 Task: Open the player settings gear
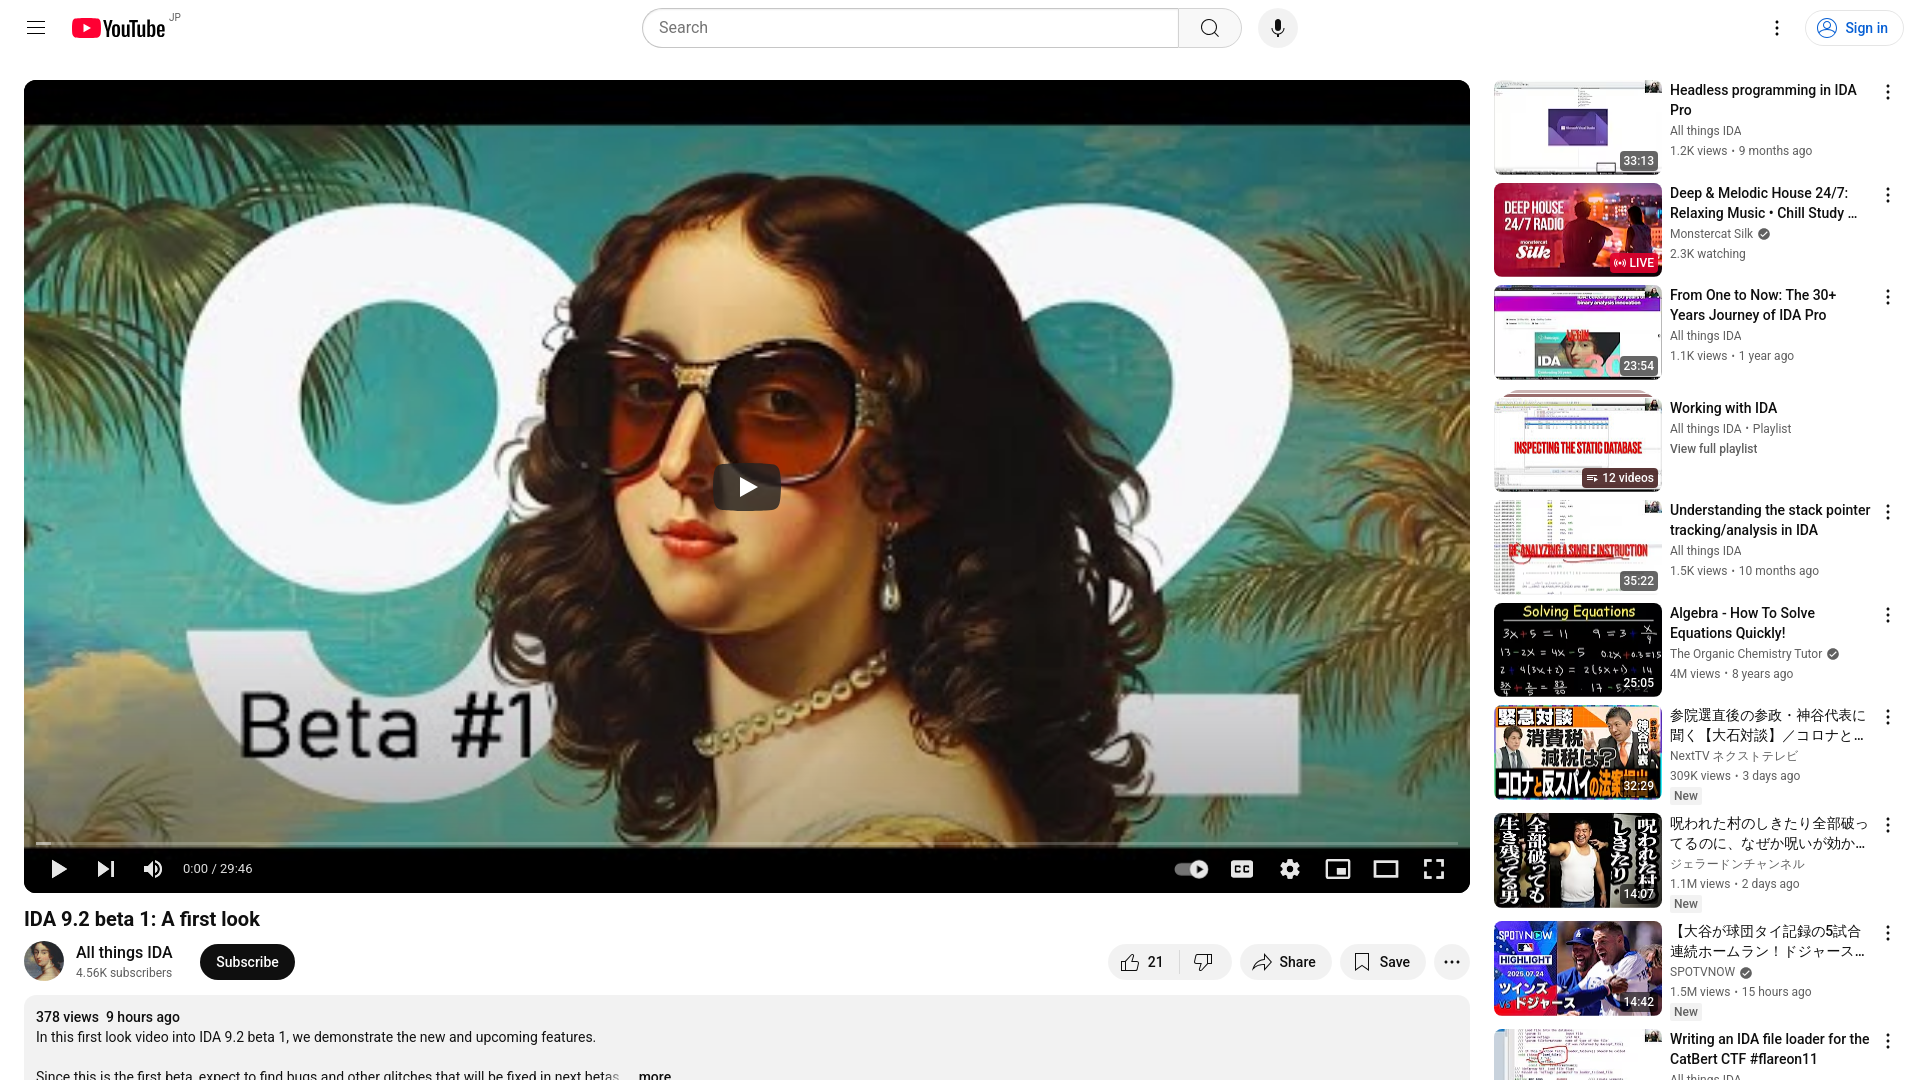(1290, 869)
